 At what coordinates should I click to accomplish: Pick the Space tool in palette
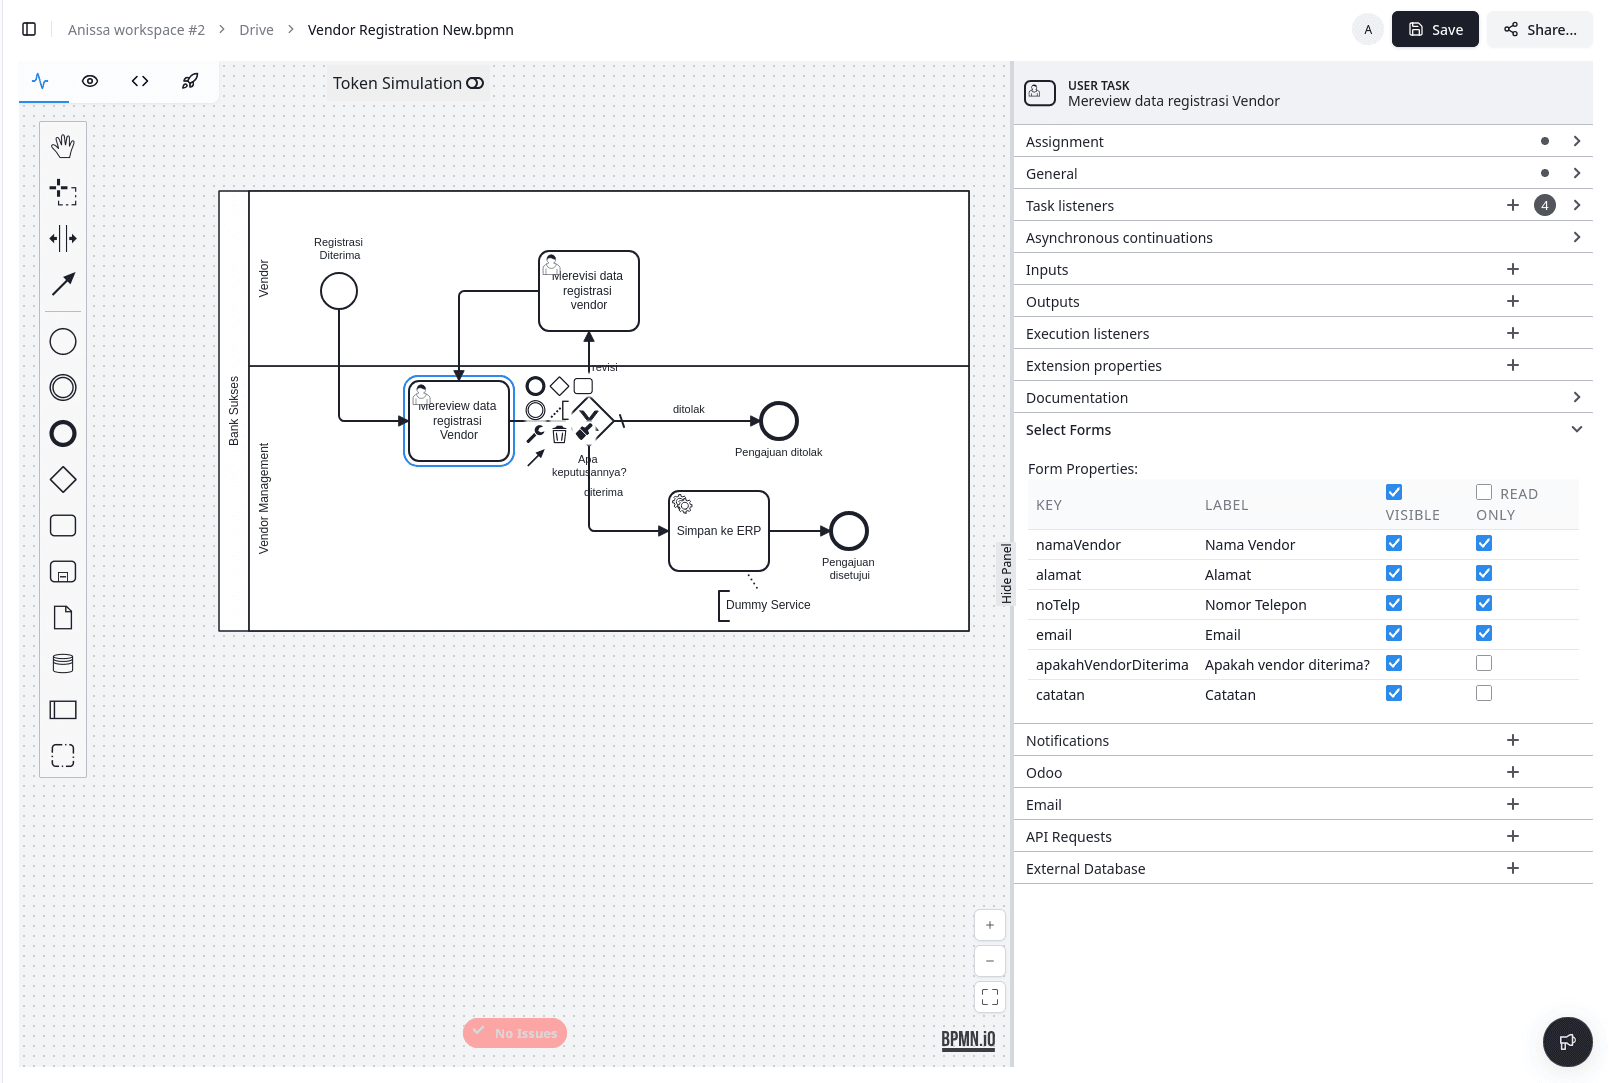click(x=63, y=238)
